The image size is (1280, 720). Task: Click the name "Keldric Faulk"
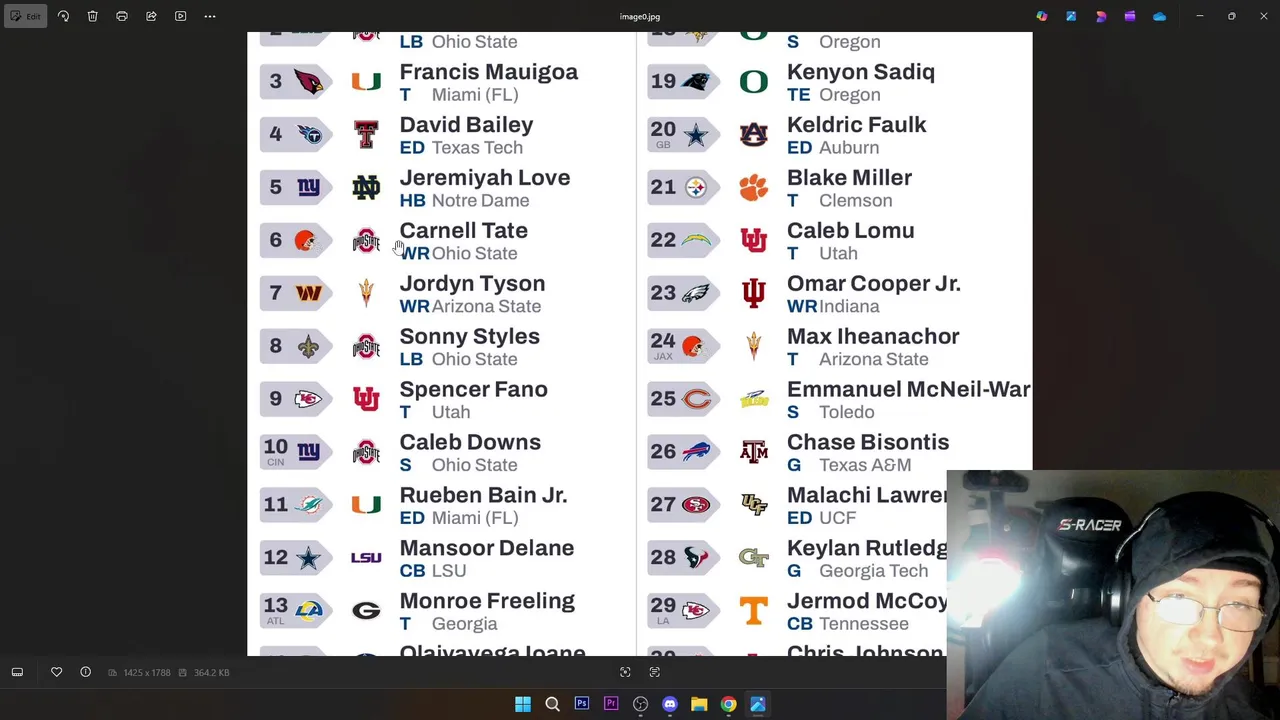click(857, 125)
